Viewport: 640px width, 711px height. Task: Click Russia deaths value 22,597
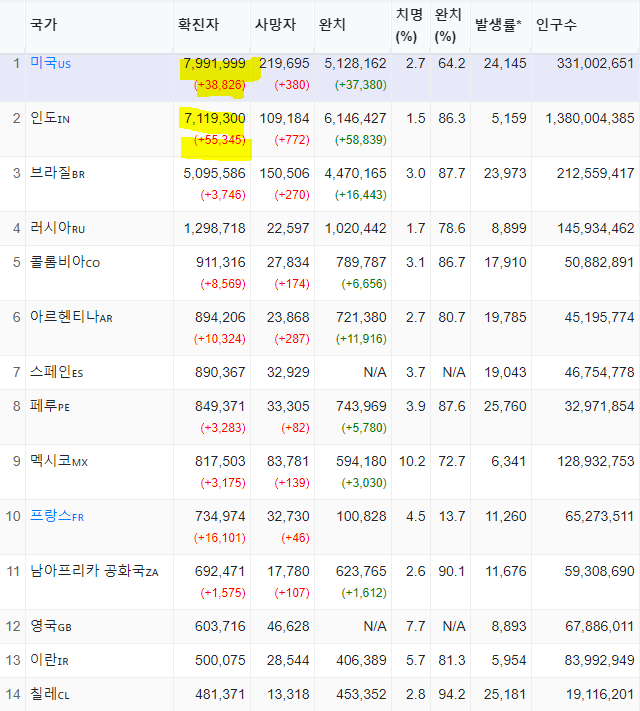tap(288, 228)
